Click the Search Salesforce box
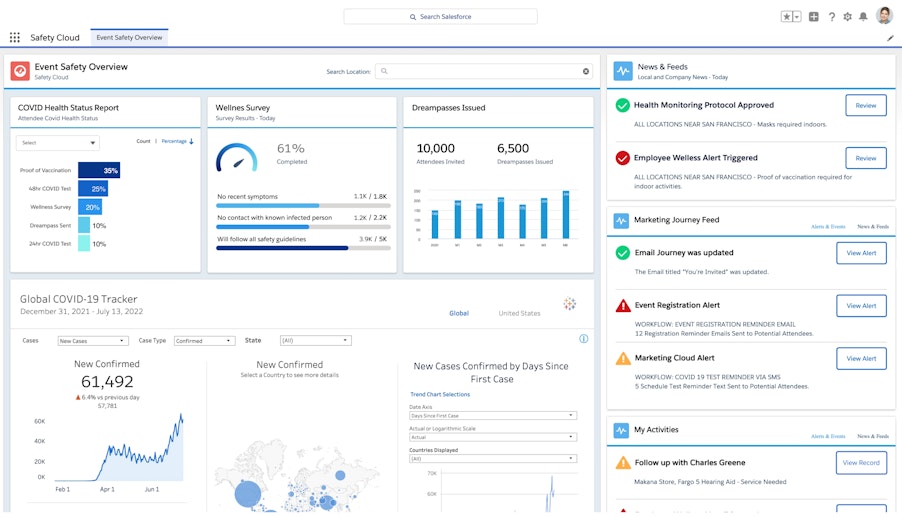This screenshot has width=902, height=517. point(441,17)
